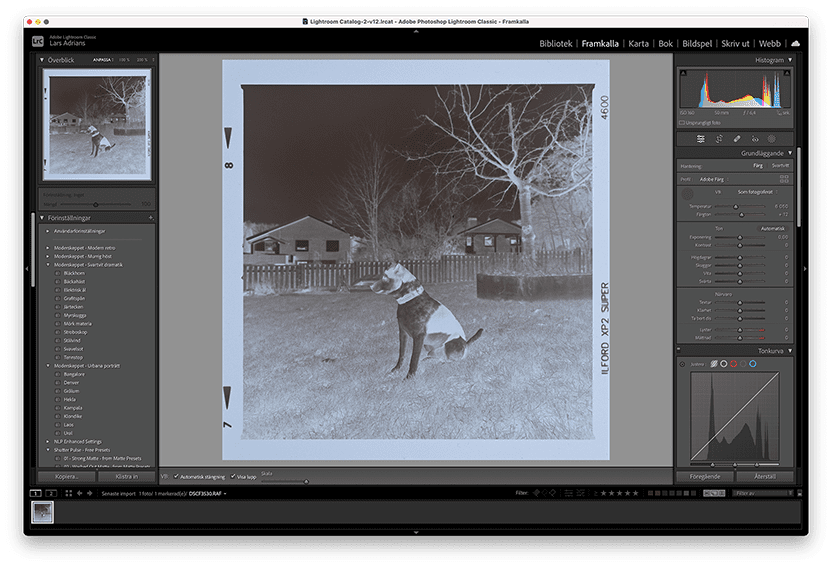Go forward with right arrow in filmstrip bar
Screen dimensions: 832x567
[90, 493]
